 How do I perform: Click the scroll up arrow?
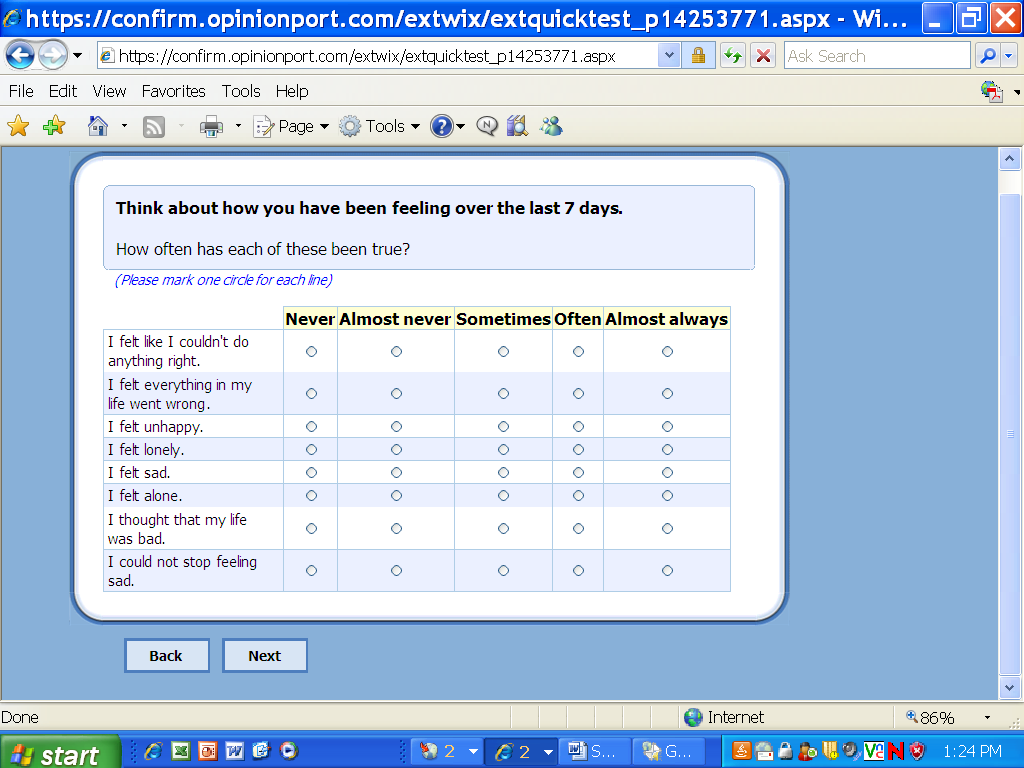tap(1009, 159)
